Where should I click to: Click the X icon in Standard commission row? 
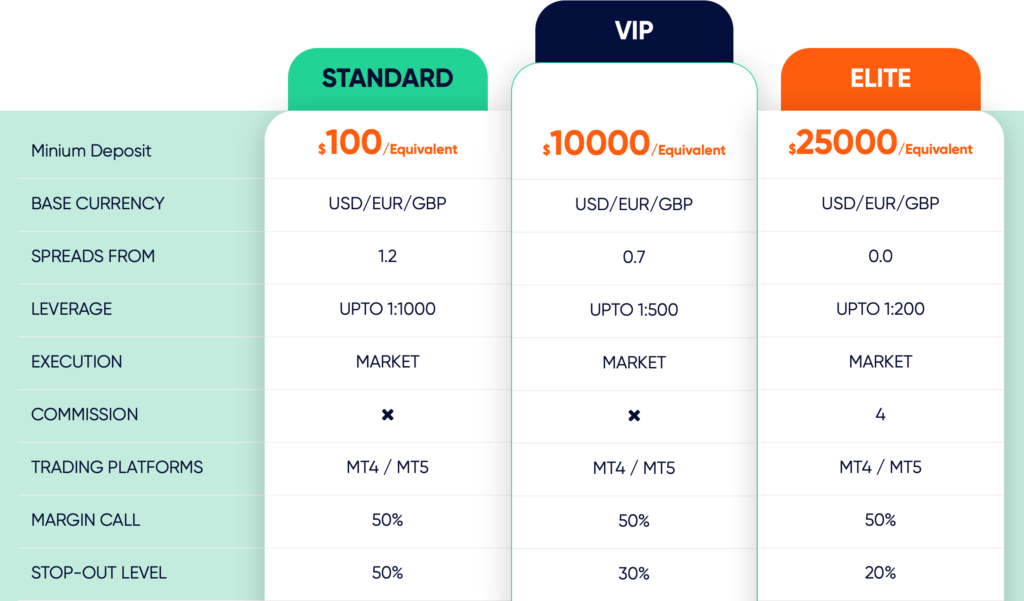click(x=387, y=414)
